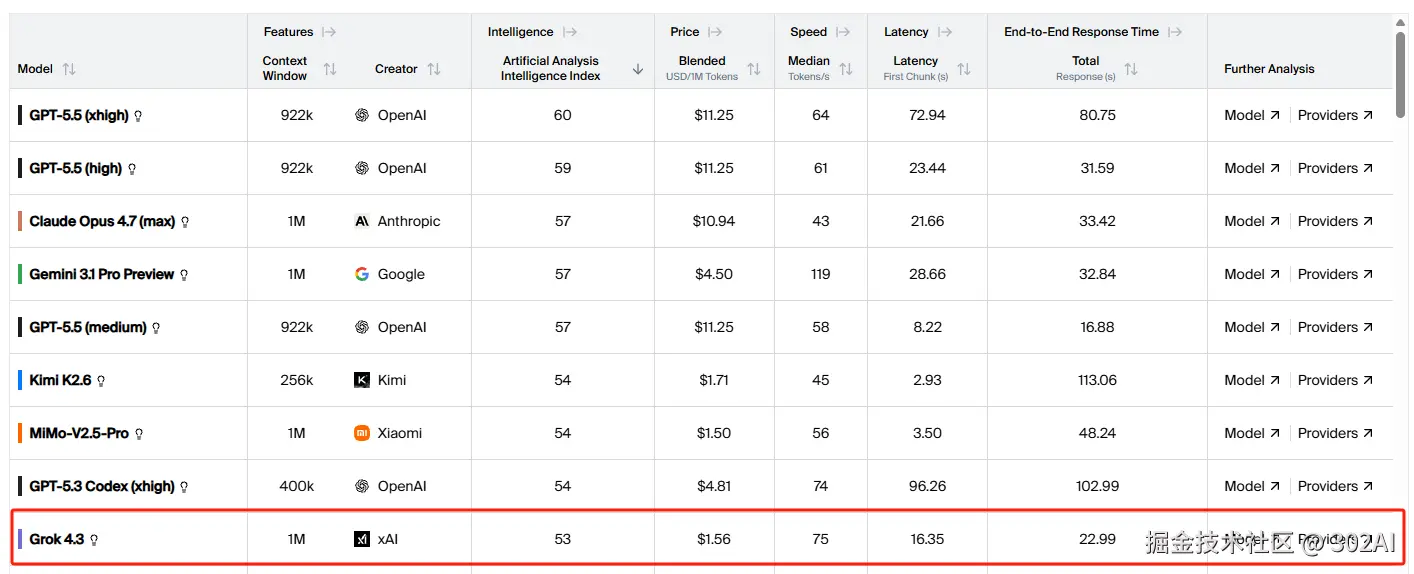Sort table by Model name

(69, 69)
